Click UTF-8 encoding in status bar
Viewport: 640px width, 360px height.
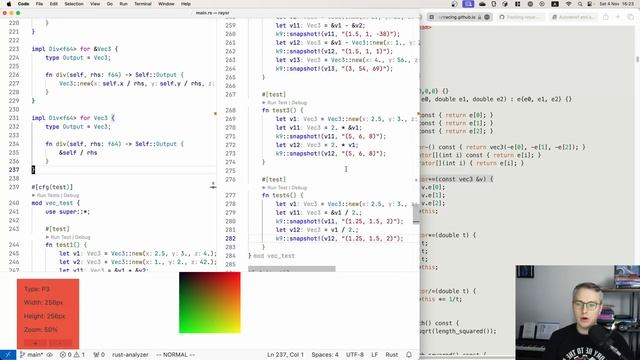pyautogui.click(x=355, y=355)
